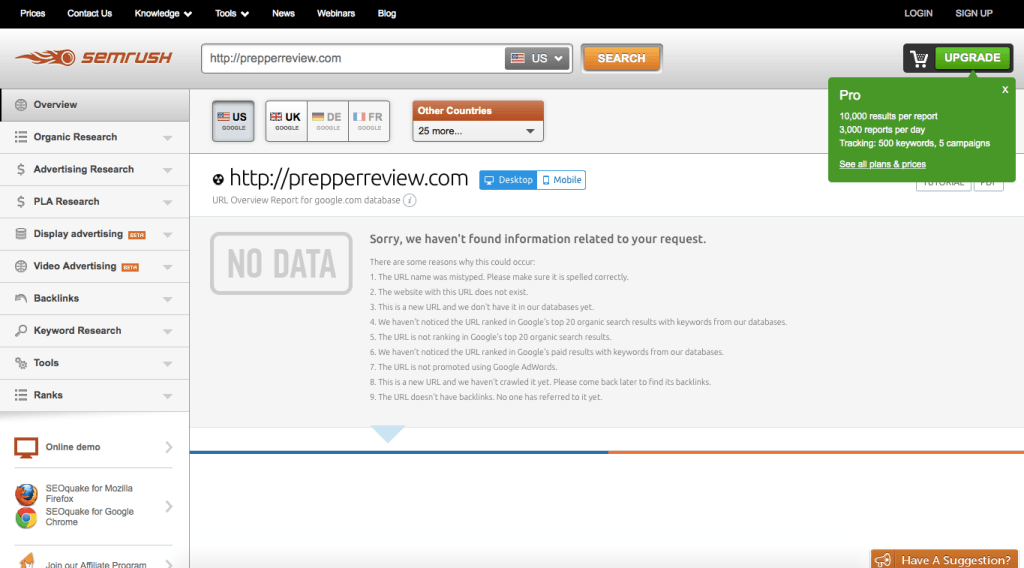Expand the Backlinks section arrow

pyautogui.click(x=168, y=299)
